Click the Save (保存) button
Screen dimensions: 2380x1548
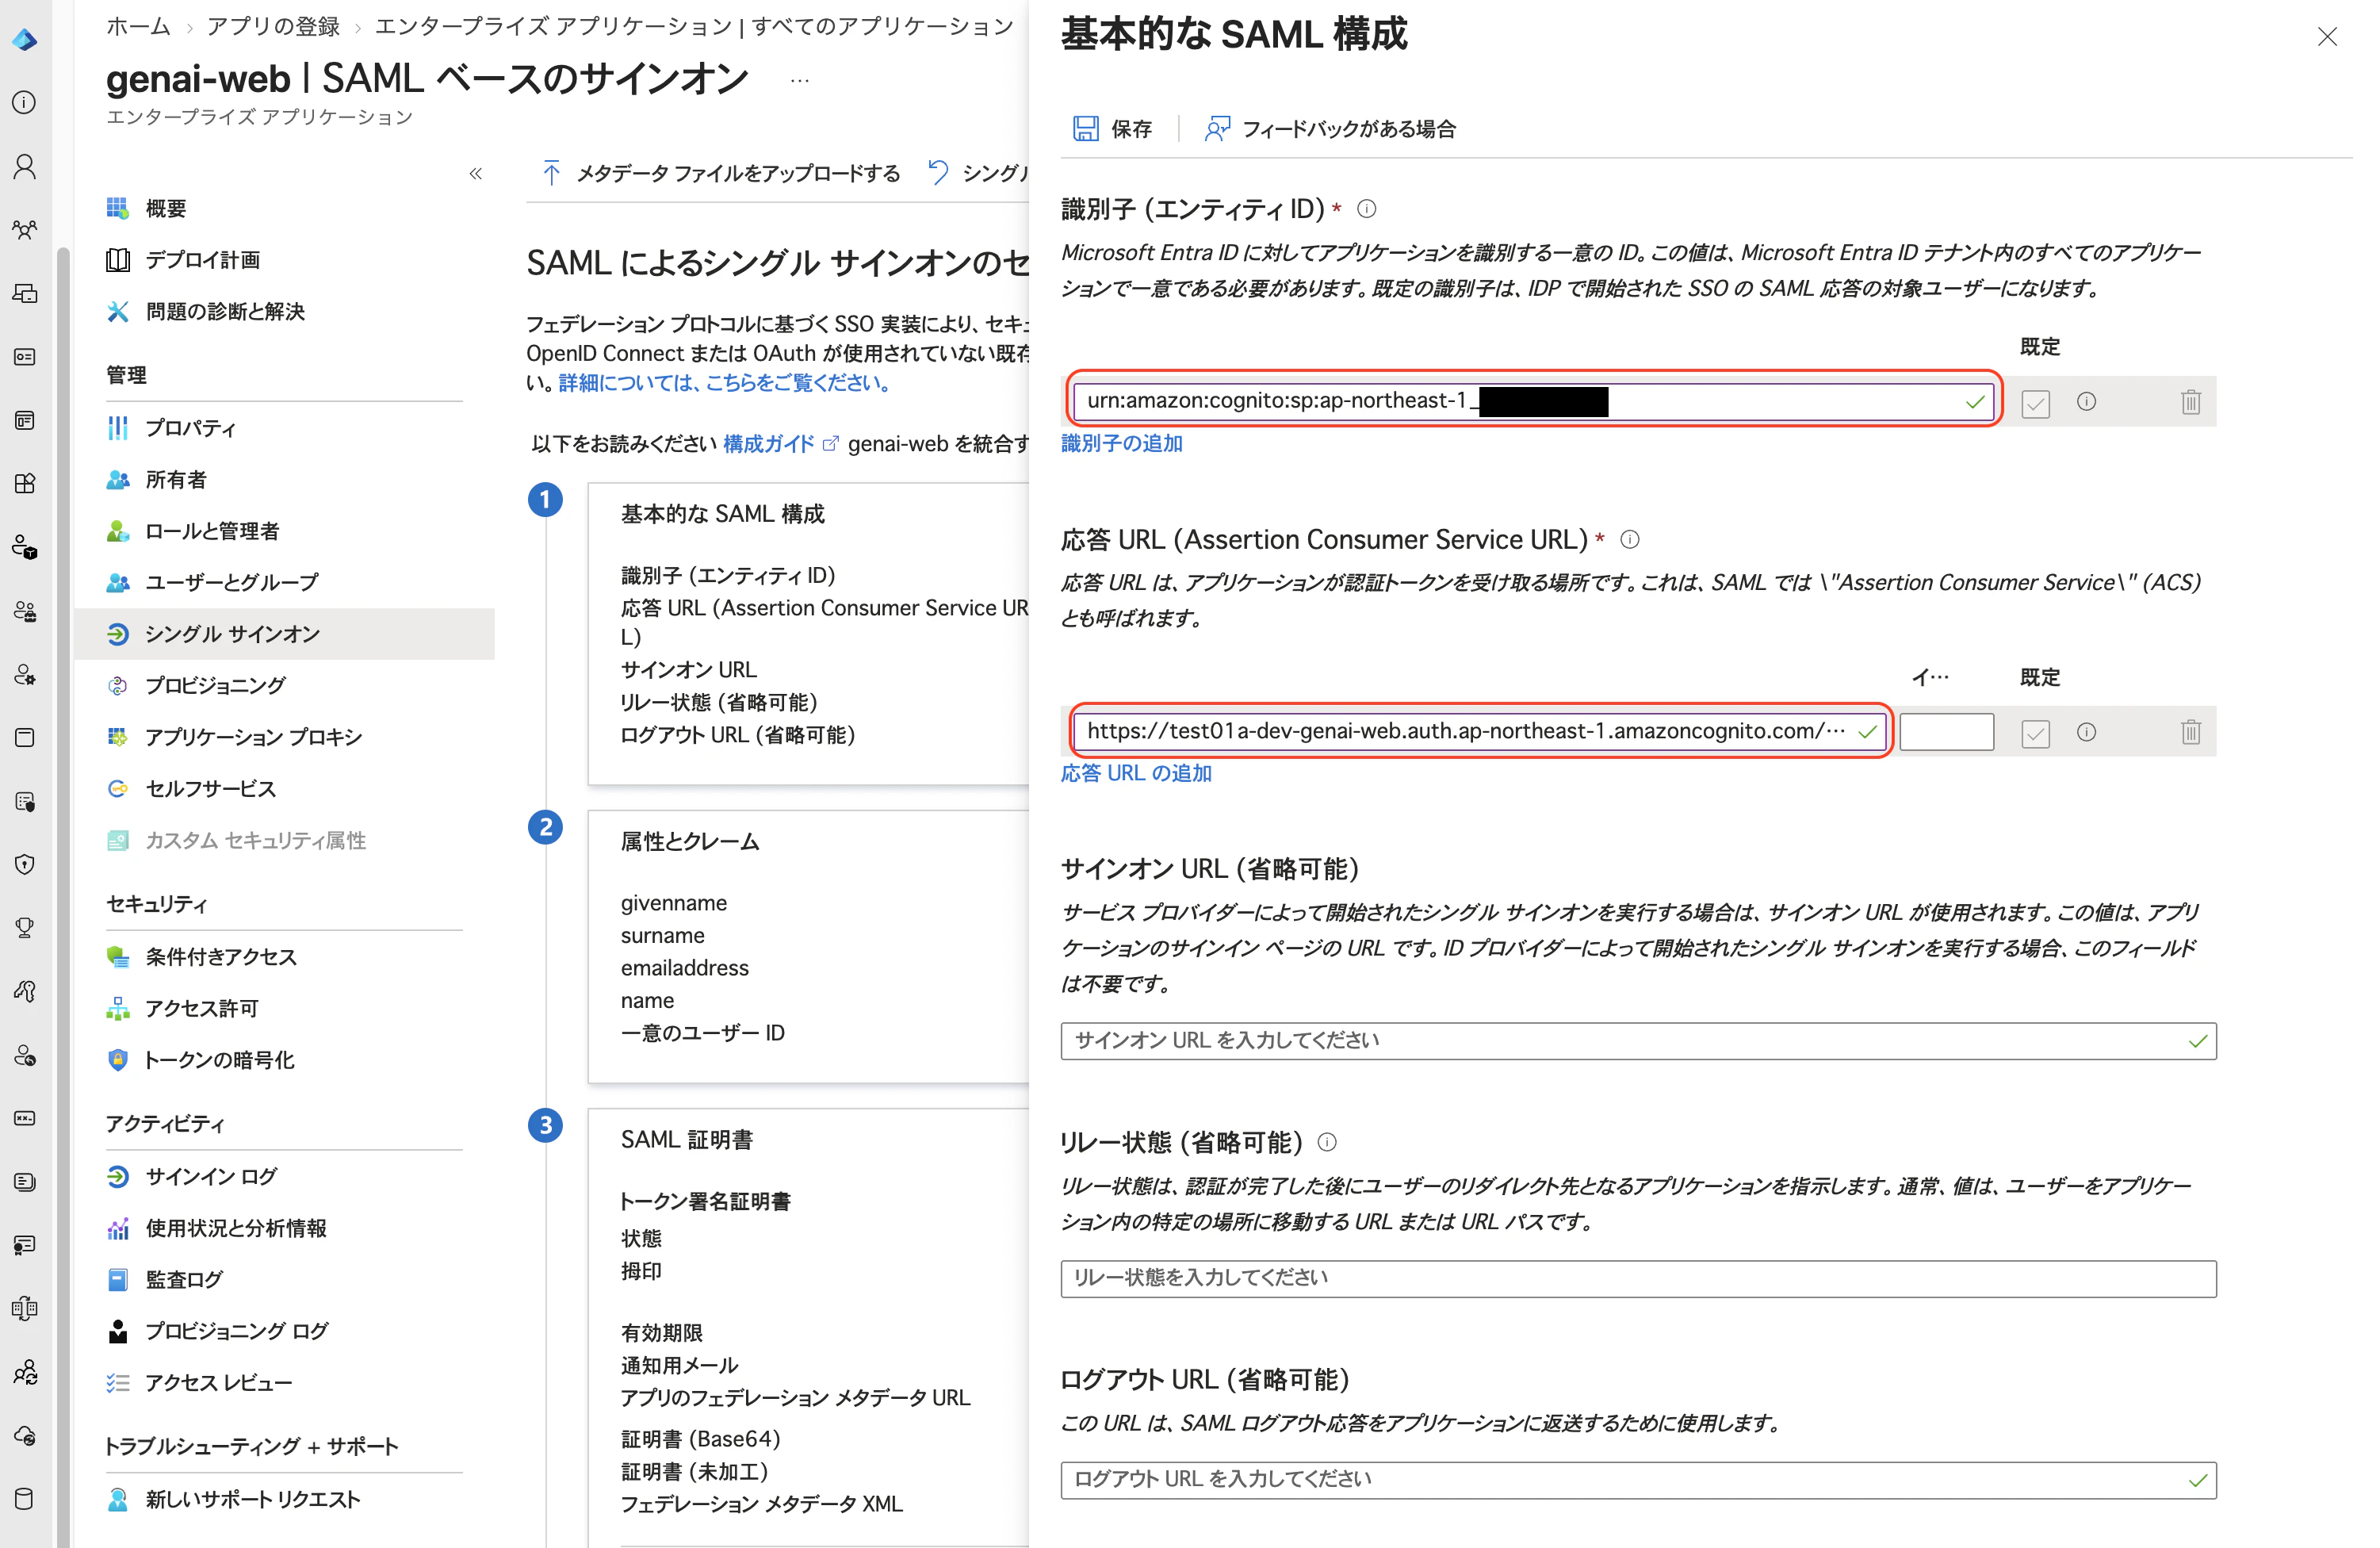(1112, 128)
